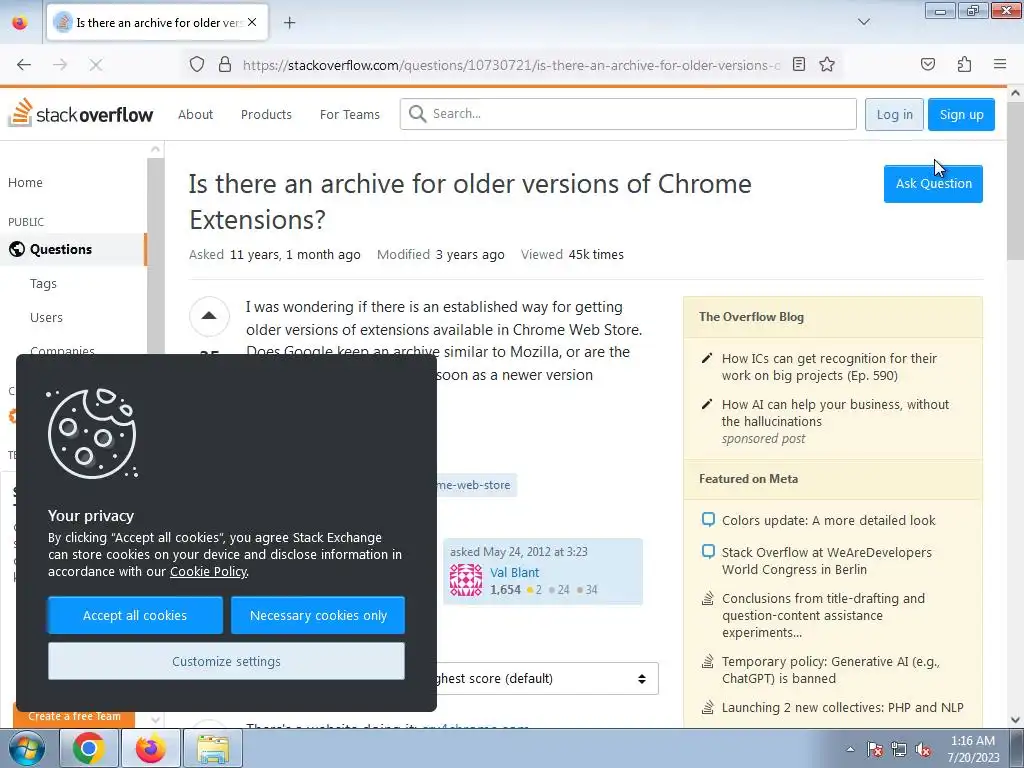Open the tracking protection shield icon

(x=197, y=64)
